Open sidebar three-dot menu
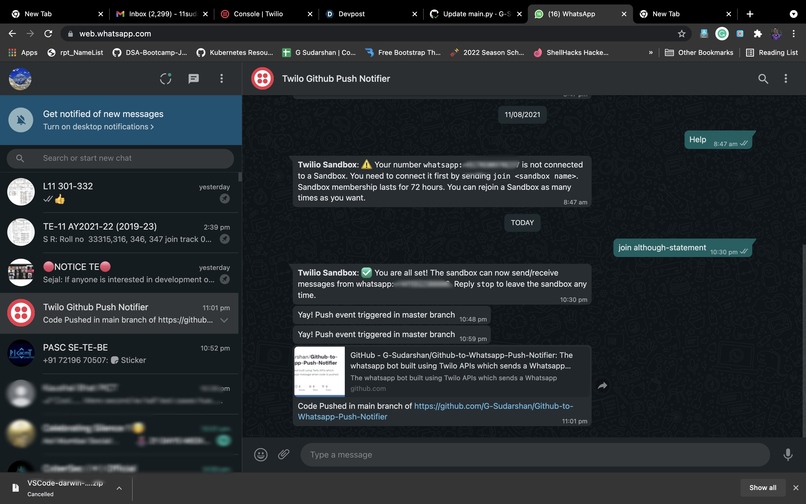The height and width of the screenshot is (504, 806). pos(222,79)
